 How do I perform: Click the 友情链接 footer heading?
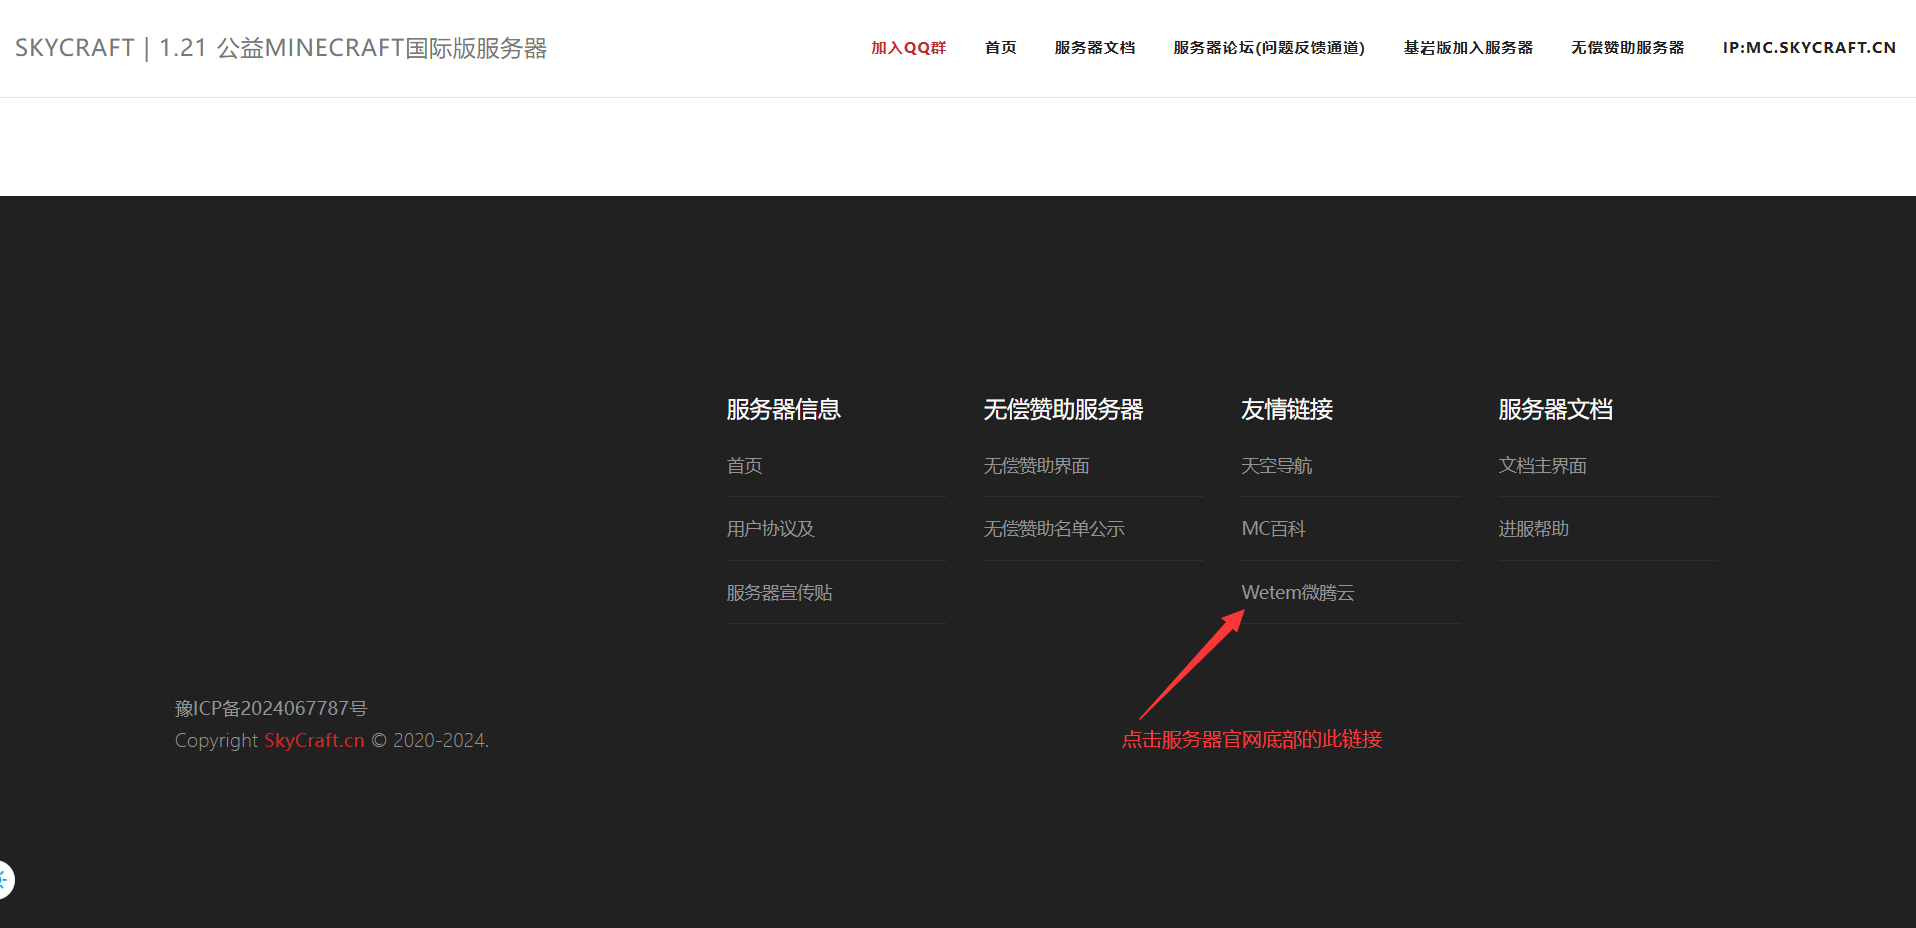click(1287, 410)
